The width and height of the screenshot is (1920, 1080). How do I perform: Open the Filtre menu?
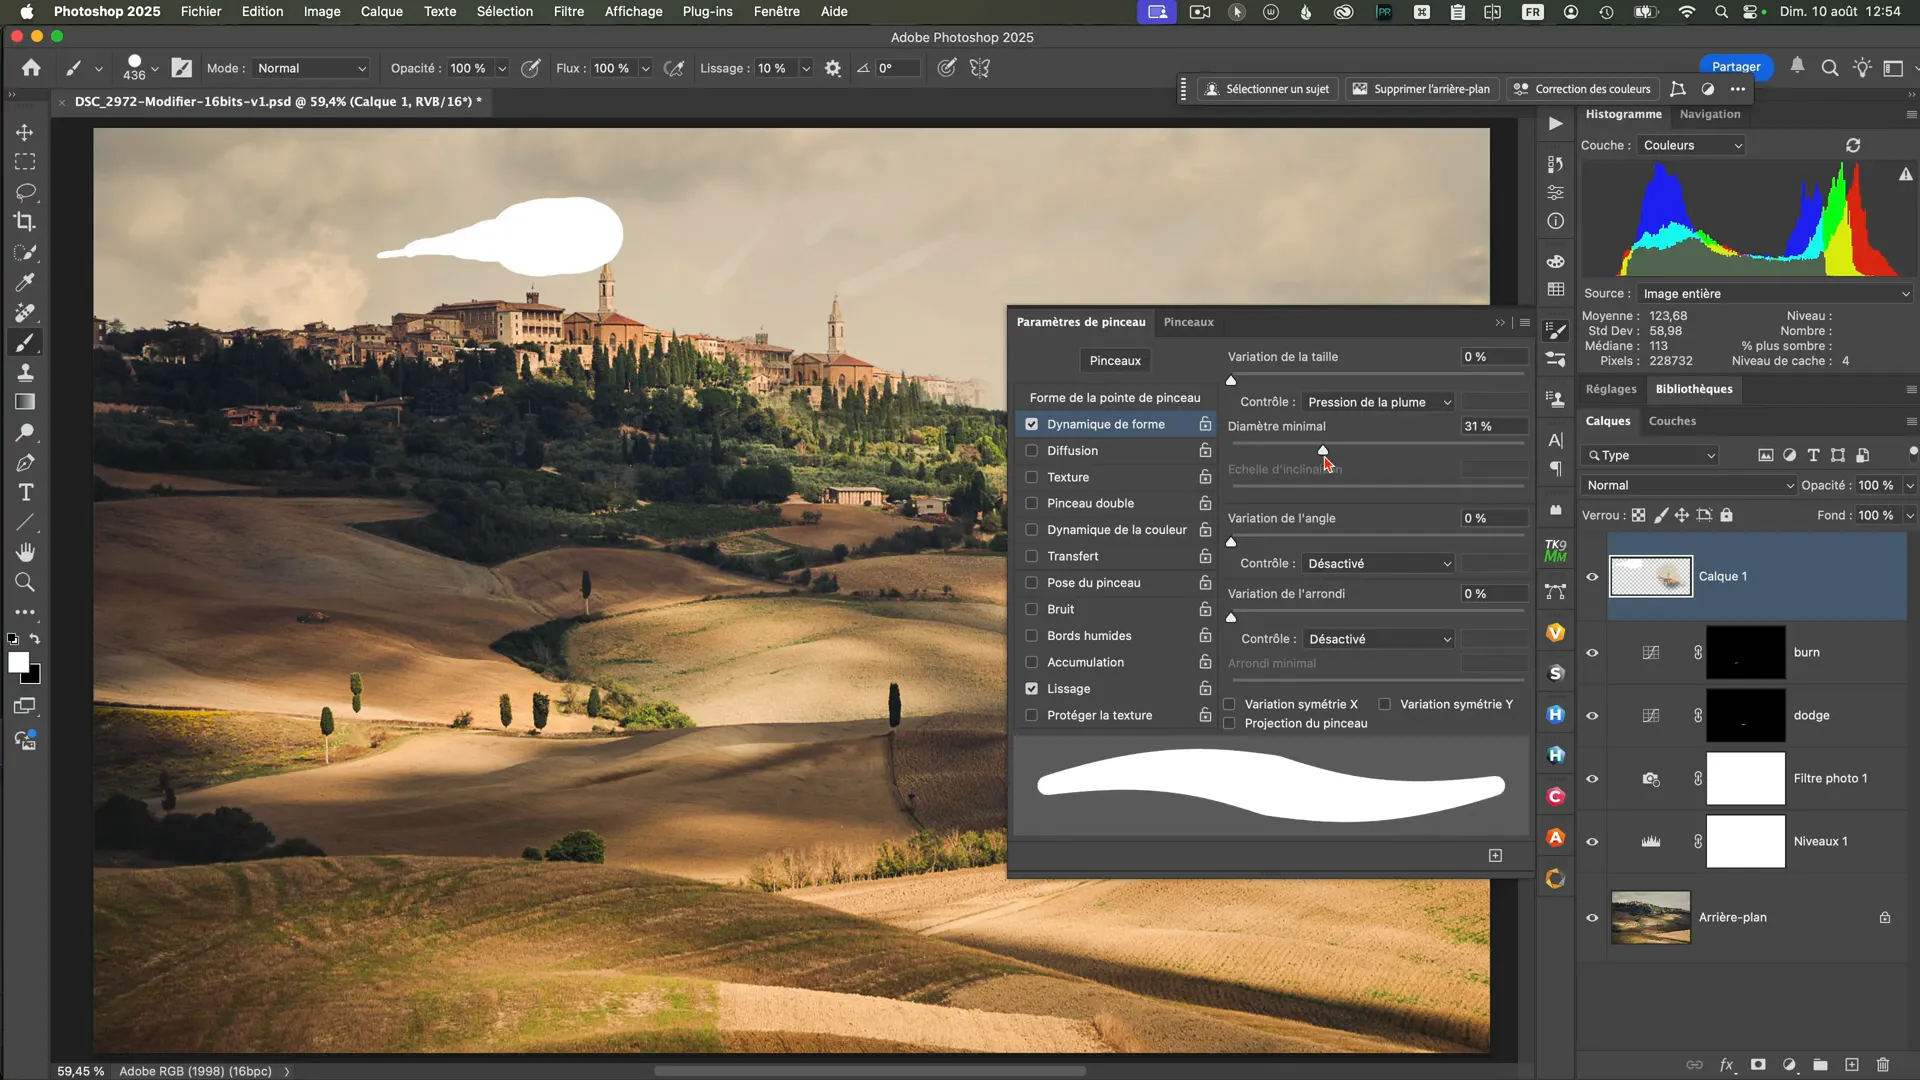click(x=568, y=11)
